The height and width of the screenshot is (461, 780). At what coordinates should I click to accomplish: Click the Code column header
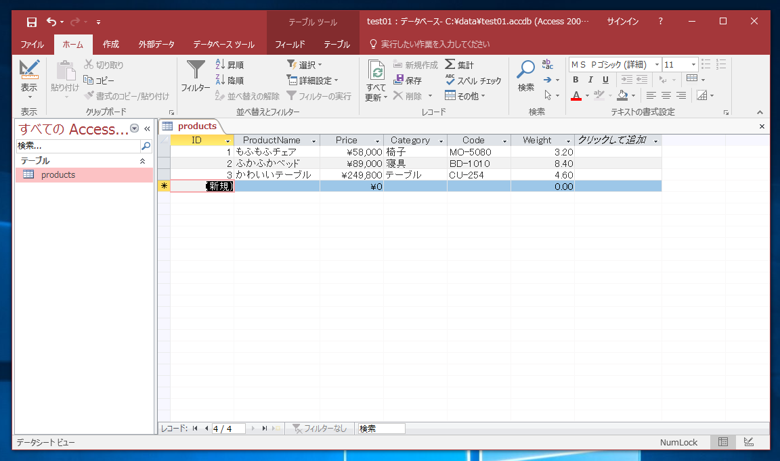pos(479,141)
